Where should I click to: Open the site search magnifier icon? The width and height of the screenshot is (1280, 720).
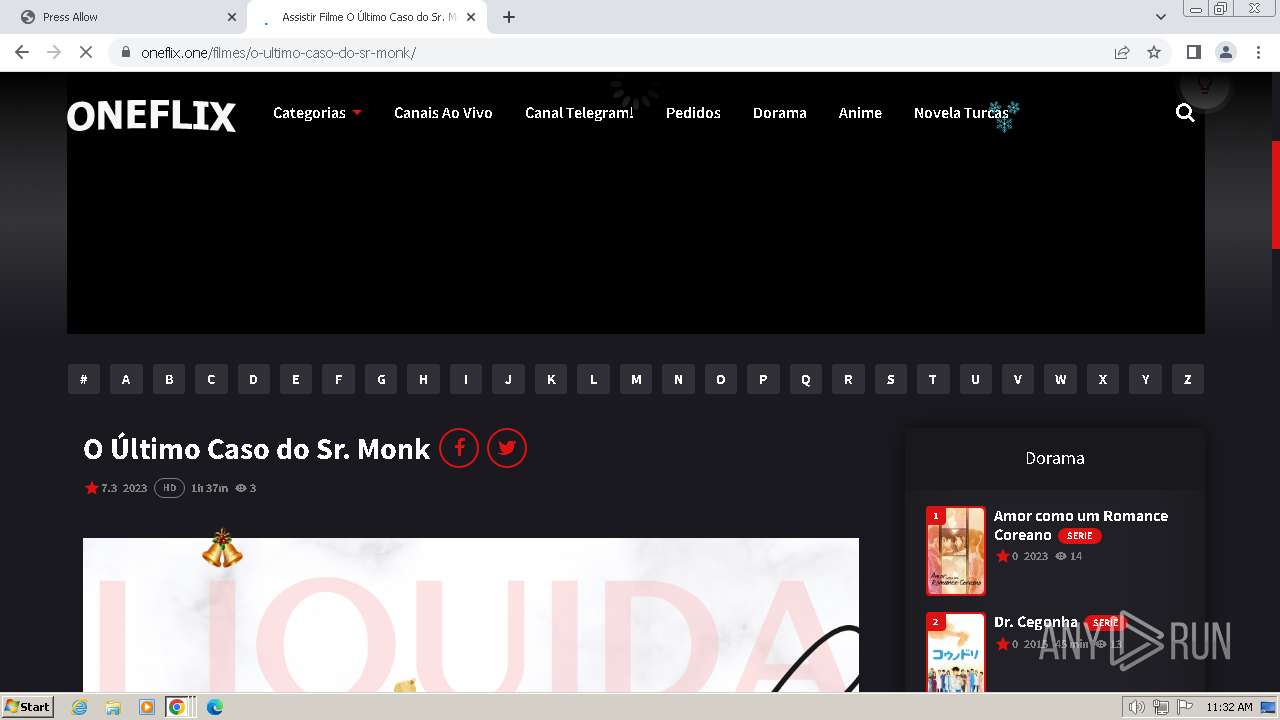click(x=1185, y=113)
